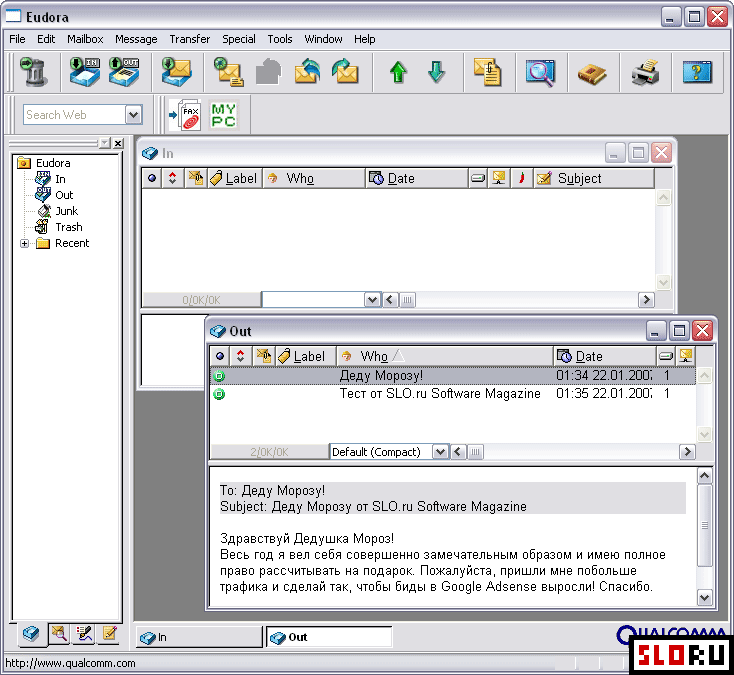The image size is (734, 675).
Task: Close the mailboxes side panel
Action: [x=118, y=143]
